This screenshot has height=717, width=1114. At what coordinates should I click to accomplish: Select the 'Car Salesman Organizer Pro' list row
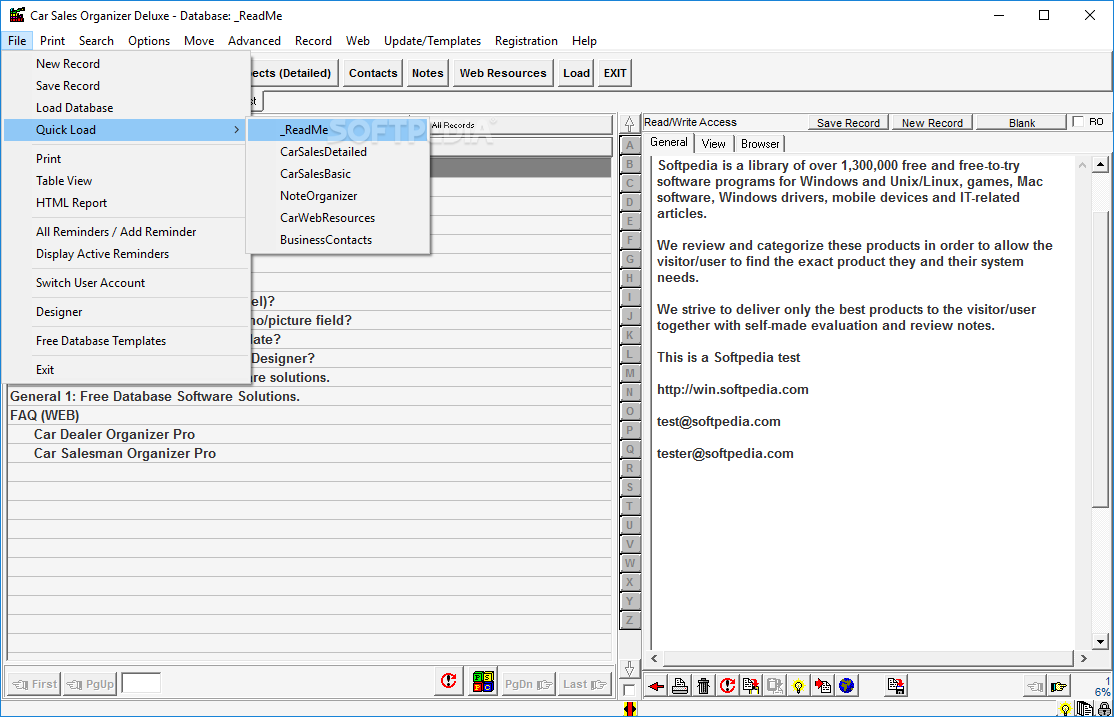click(x=310, y=453)
